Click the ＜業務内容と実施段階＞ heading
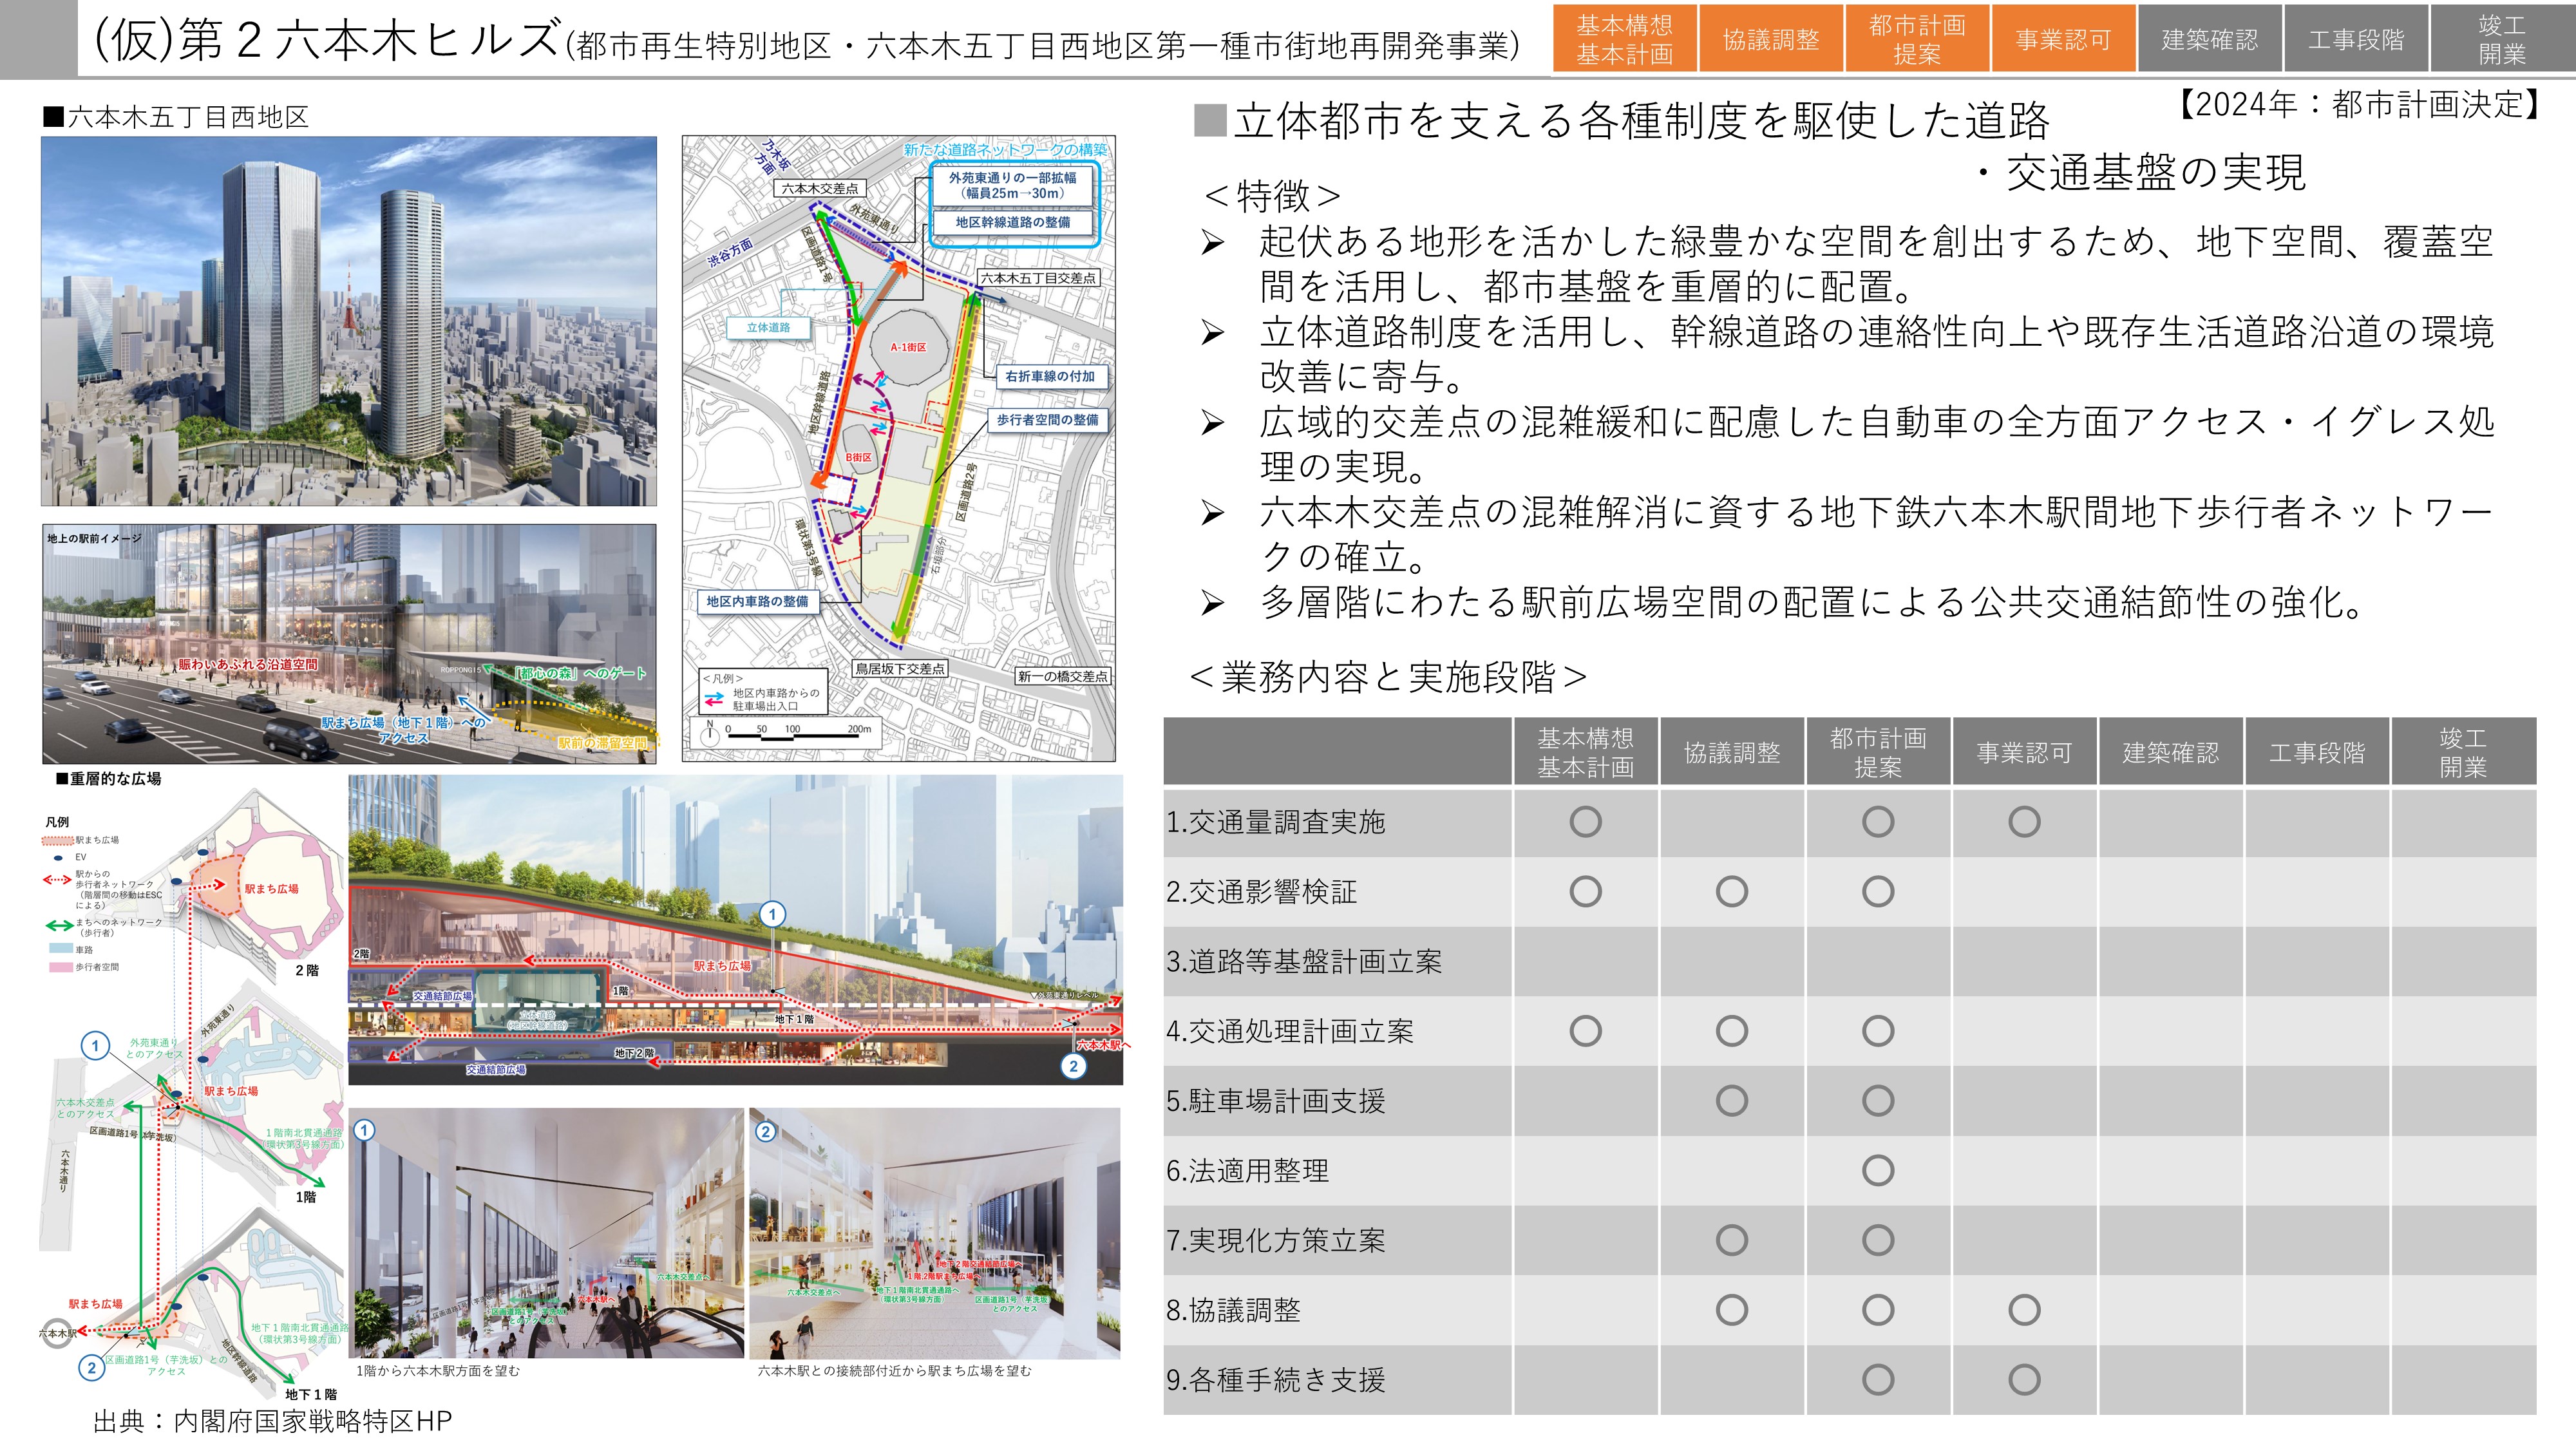The height and width of the screenshot is (1449, 2576). pyautogui.click(x=1388, y=677)
